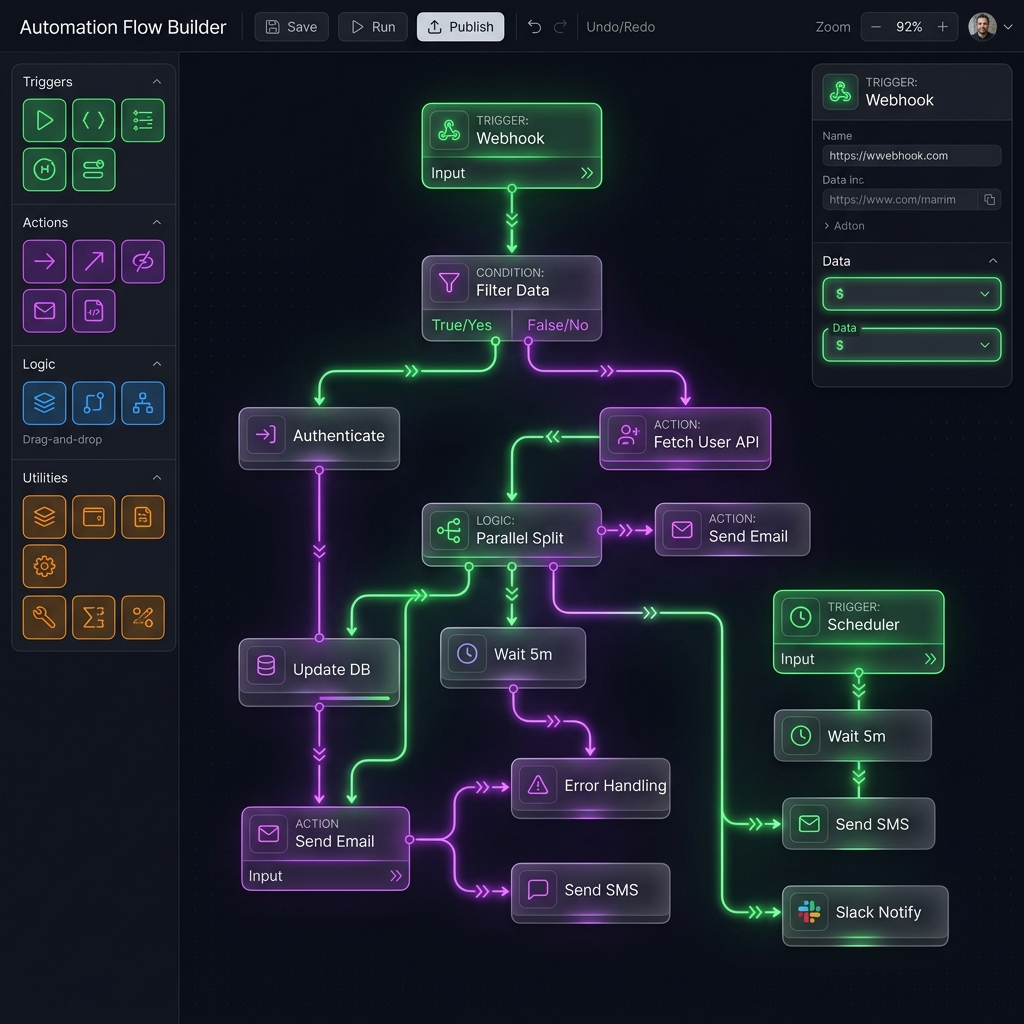The width and height of the screenshot is (1024, 1024).
Task: Click the orange layers utility icon
Action: pyautogui.click(x=44, y=517)
